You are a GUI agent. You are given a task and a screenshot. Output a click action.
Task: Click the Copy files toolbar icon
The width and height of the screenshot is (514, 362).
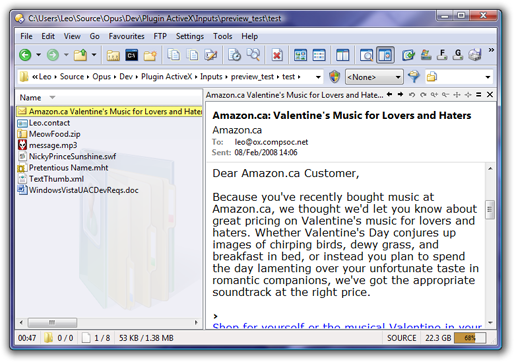[x=173, y=55]
